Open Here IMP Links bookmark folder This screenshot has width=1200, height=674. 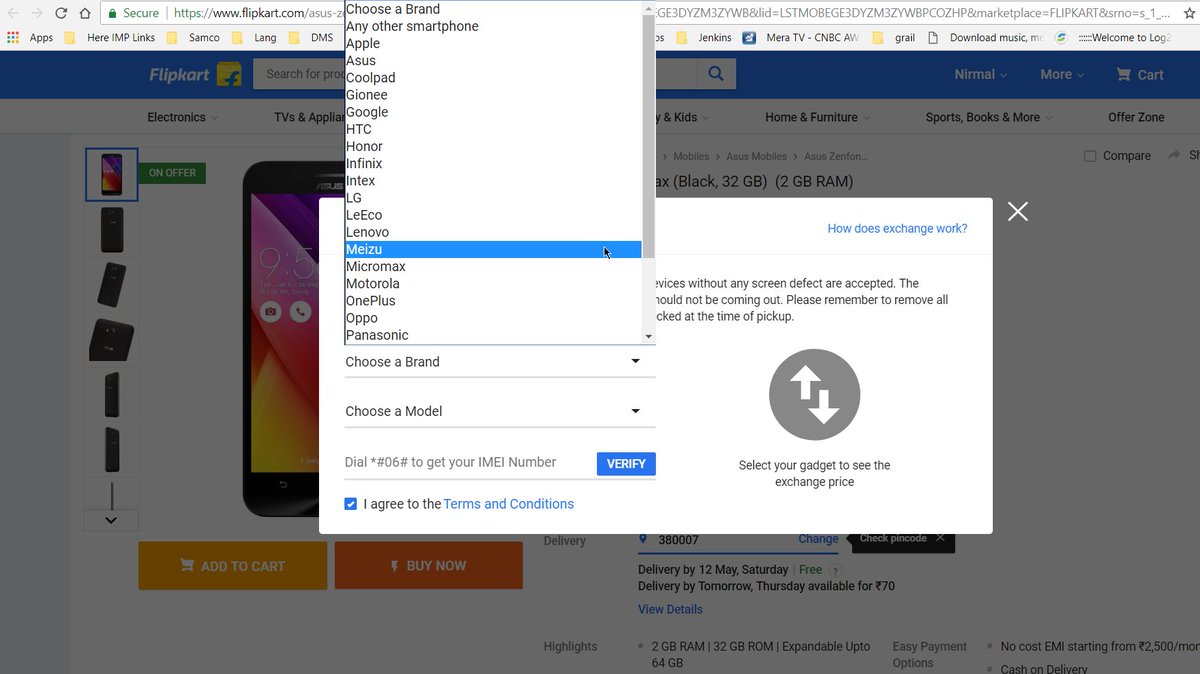point(110,38)
